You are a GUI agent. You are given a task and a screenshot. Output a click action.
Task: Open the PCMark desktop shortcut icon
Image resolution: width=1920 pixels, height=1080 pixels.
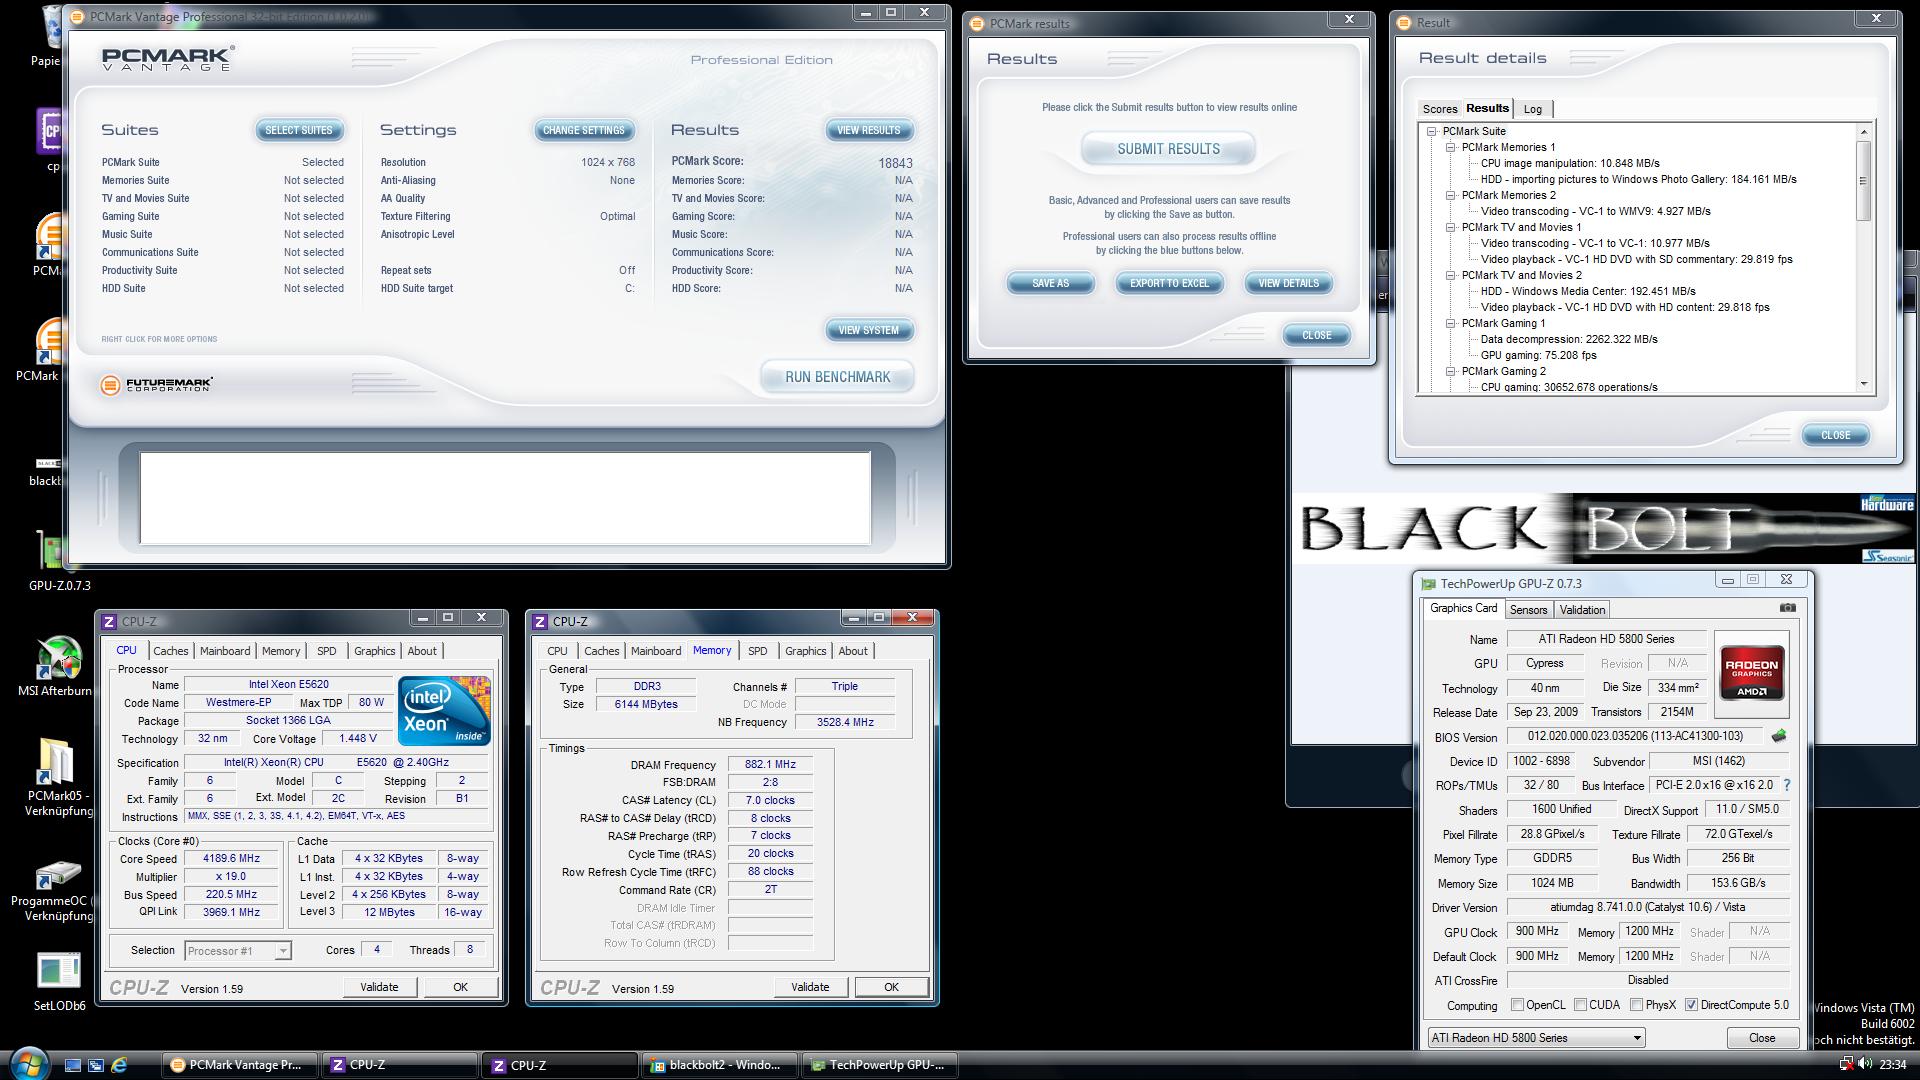50,343
